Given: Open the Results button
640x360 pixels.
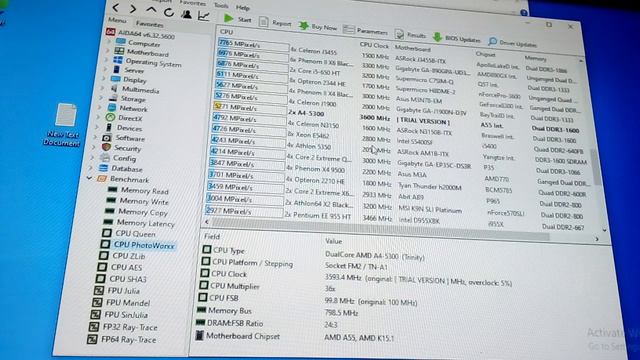Looking at the screenshot, I should coord(411,35).
